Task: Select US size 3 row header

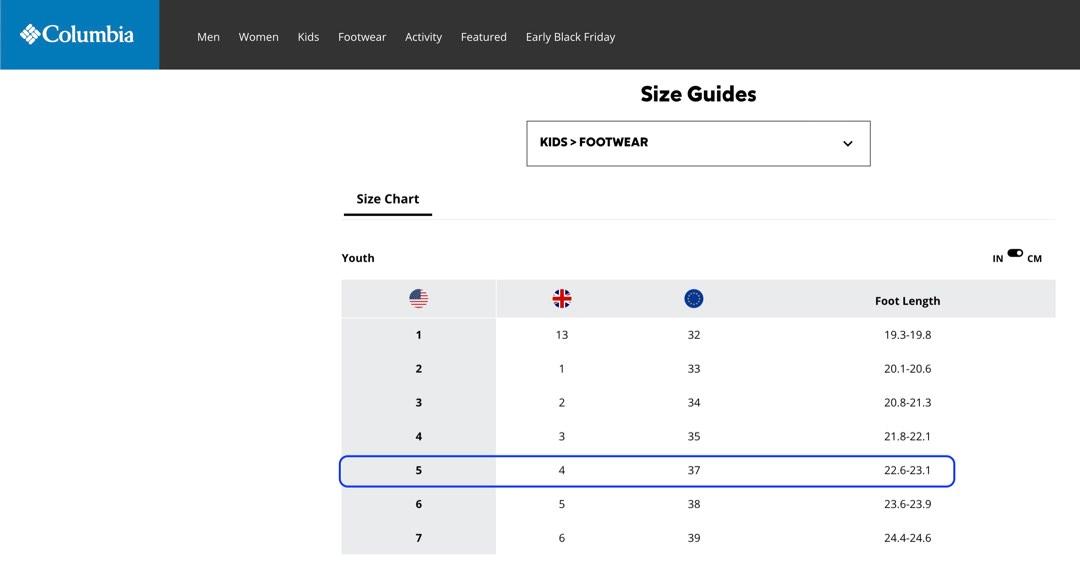Action: pyautogui.click(x=418, y=402)
